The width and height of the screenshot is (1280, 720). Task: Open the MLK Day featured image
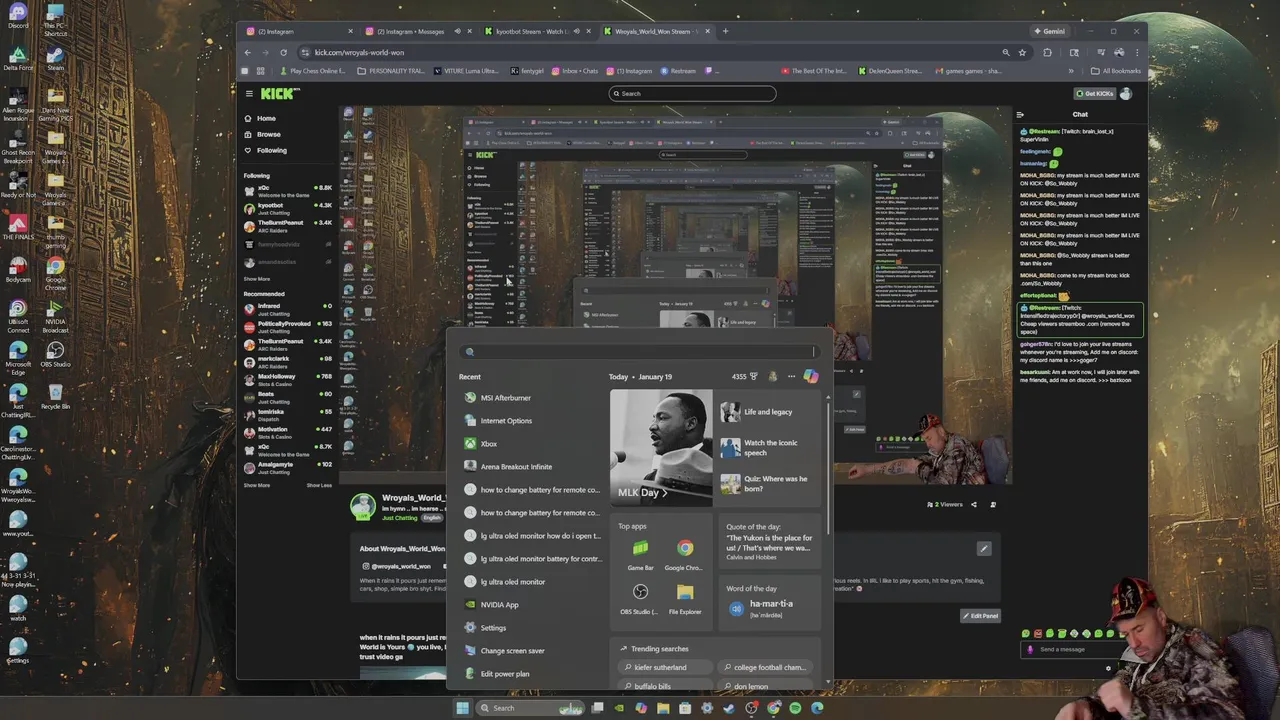pyautogui.click(x=661, y=447)
